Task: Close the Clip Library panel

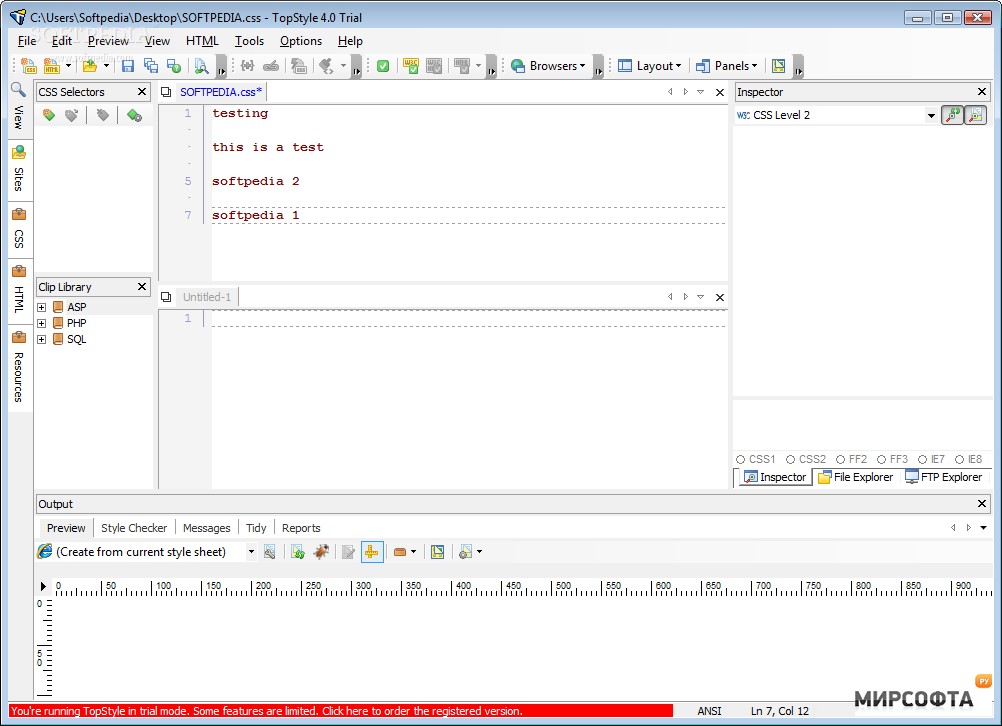Action: (142, 287)
